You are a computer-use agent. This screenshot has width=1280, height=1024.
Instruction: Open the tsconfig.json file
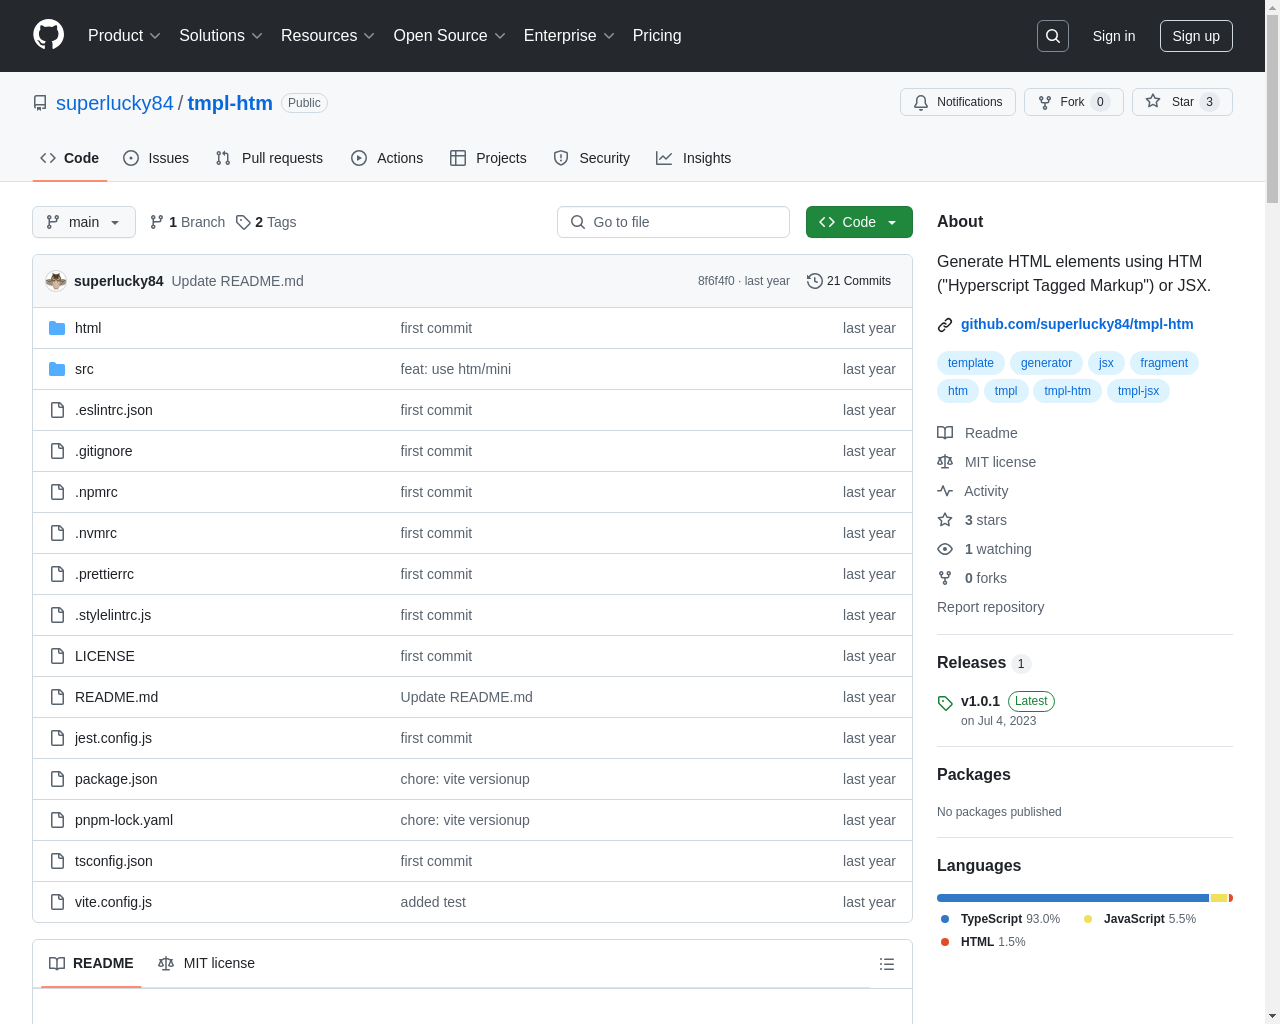click(x=114, y=861)
